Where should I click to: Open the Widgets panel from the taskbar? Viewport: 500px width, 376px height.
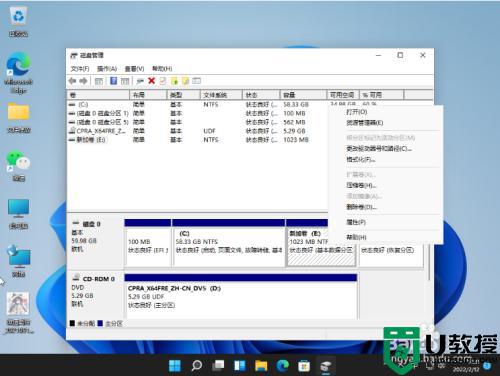(240, 366)
